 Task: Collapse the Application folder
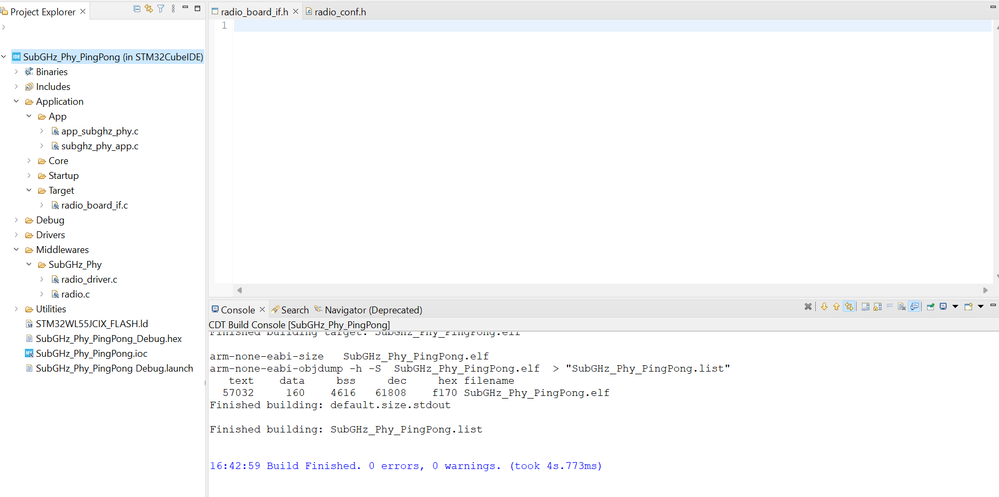(17, 101)
